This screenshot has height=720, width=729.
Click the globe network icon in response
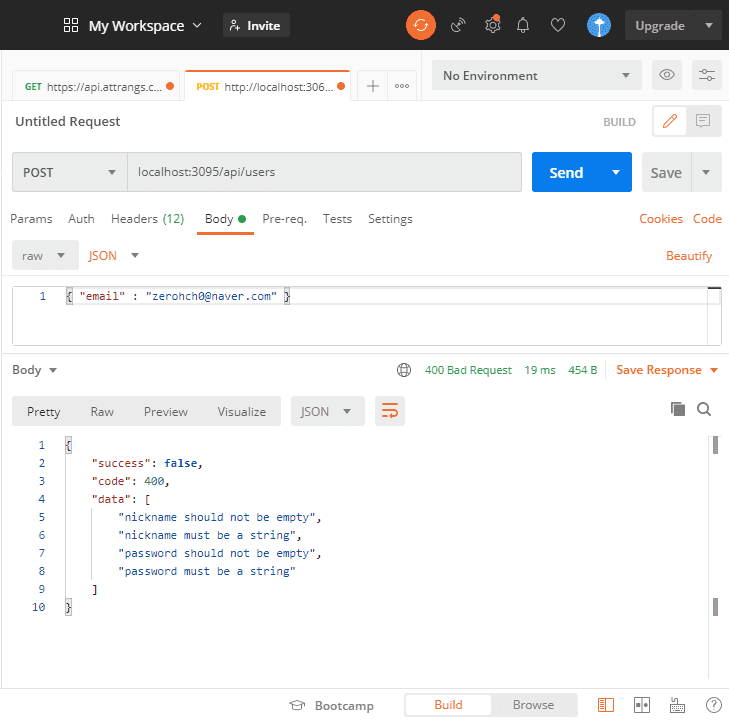click(404, 370)
